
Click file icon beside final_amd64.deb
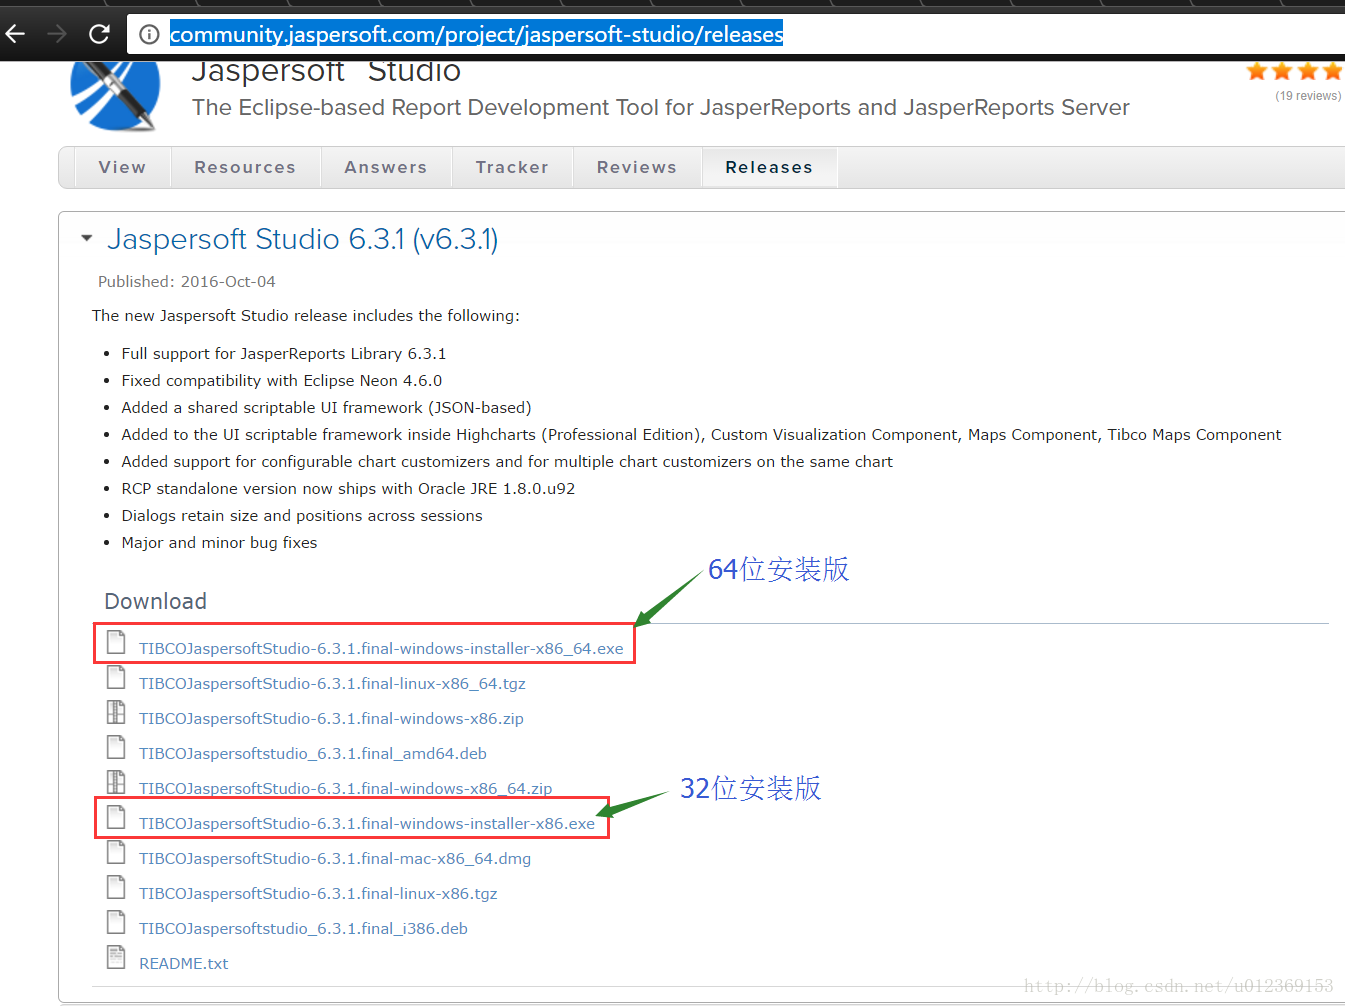(116, 747)
